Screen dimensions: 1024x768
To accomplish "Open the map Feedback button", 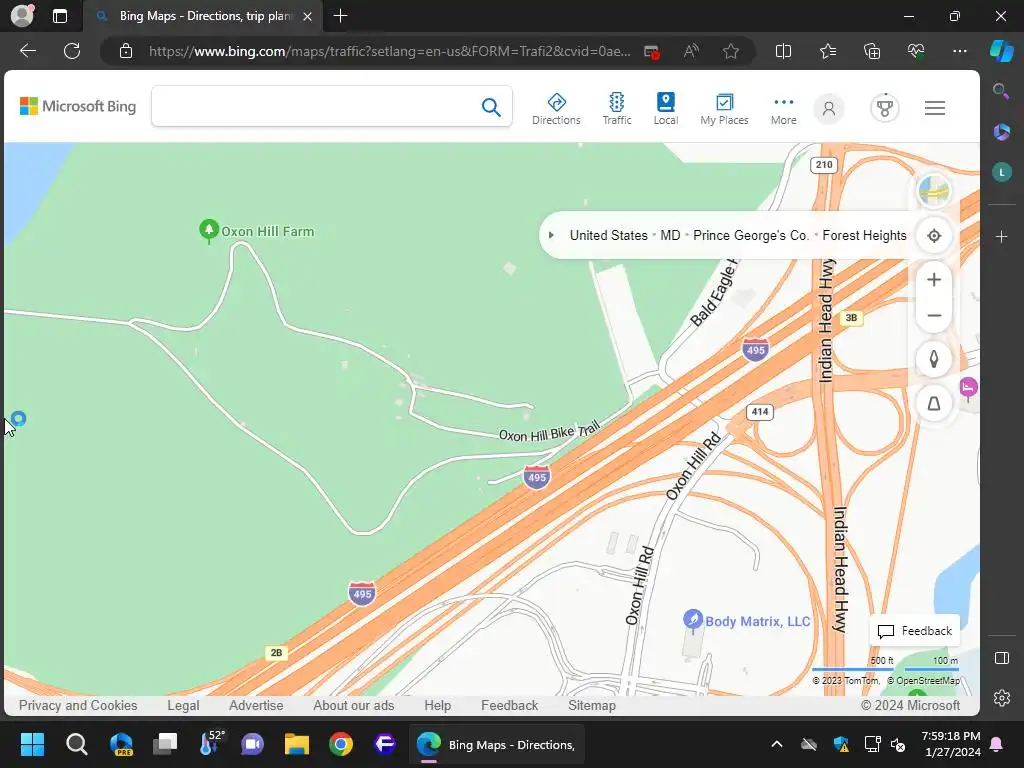I will click(915, 631).
